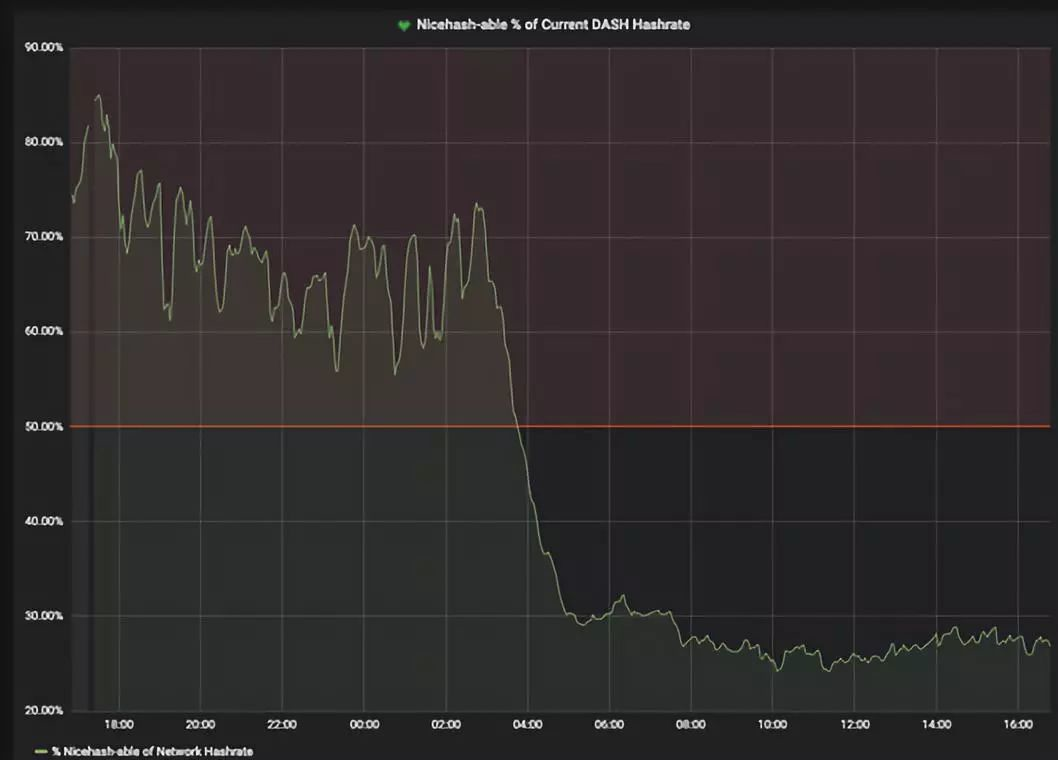The height and width of the screenshot is (760, 1058).
Task: Click the '40.00%' y-axis label
Action: tap(44, 521)
